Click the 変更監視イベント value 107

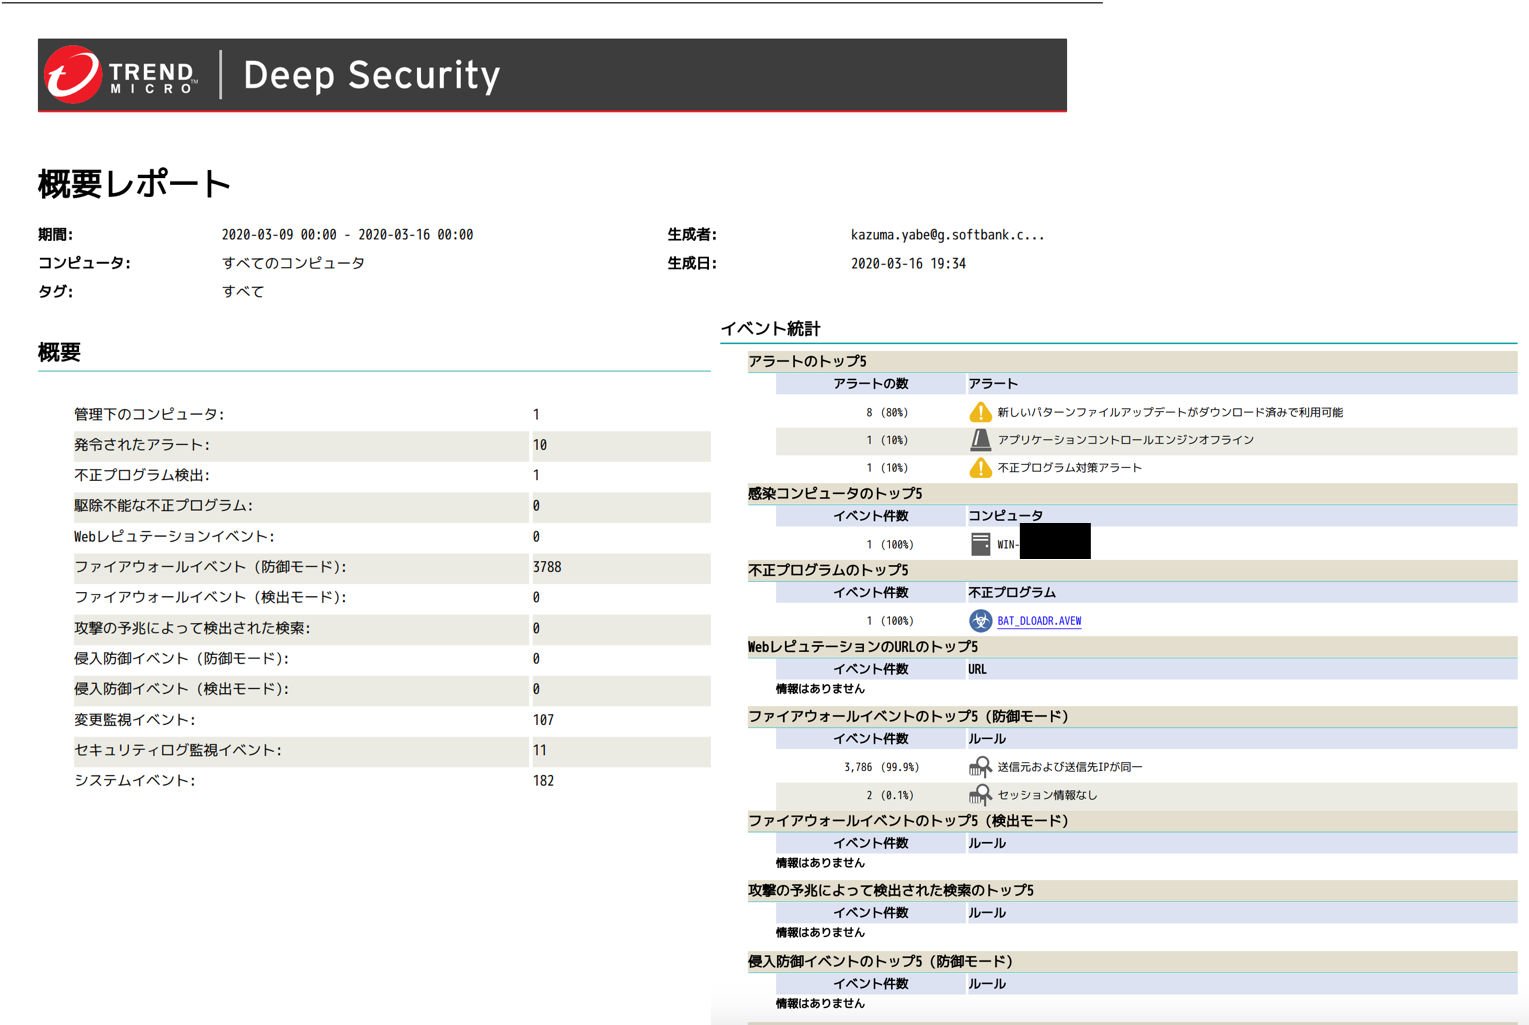point(543,720)
